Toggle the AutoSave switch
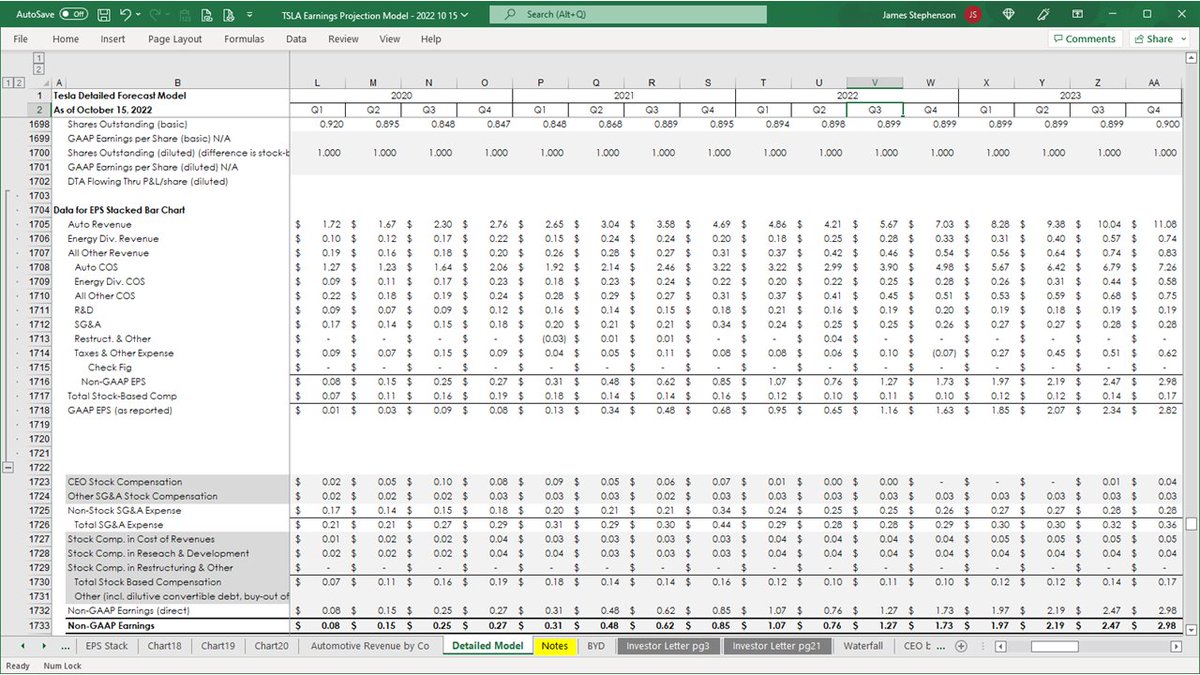 coord(72,15)
